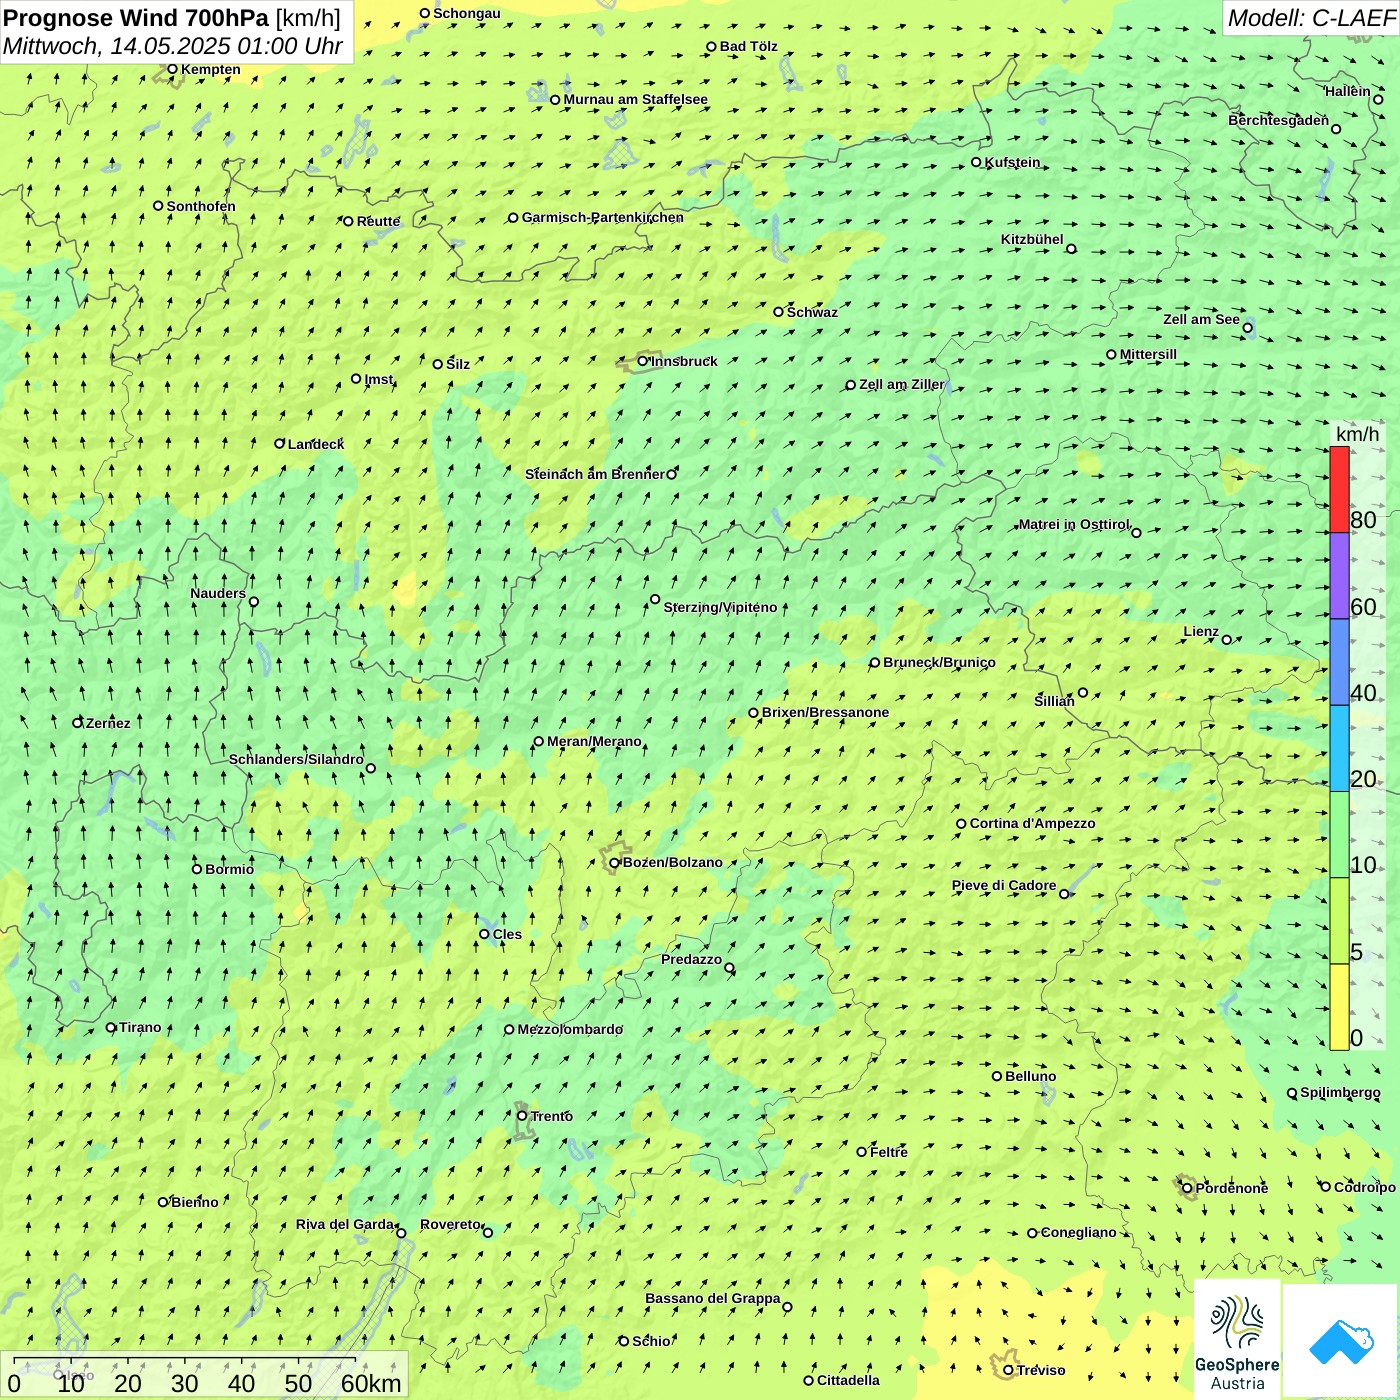Click the Belluno location dot
The width and height of the screenshot is (1400, 1400).
(x=997, y=1076)
